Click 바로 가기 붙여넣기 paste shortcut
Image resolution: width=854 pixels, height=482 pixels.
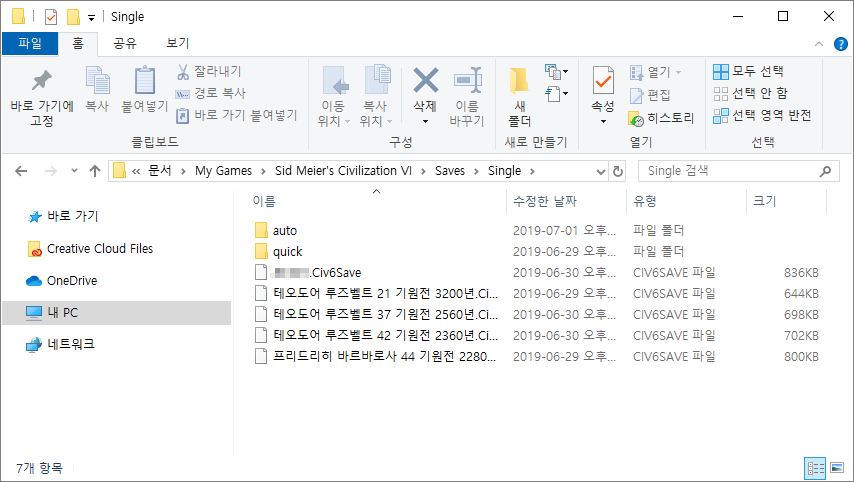click(x=236, y=115)
